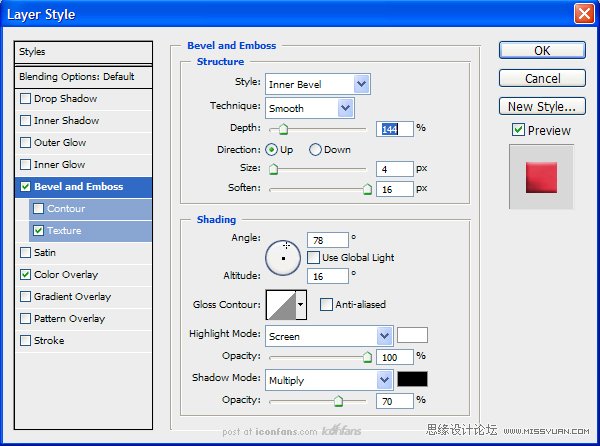Click the Cancel button
Image resolution: width=600 pixels, height=446 pixels.
[542, 78]
